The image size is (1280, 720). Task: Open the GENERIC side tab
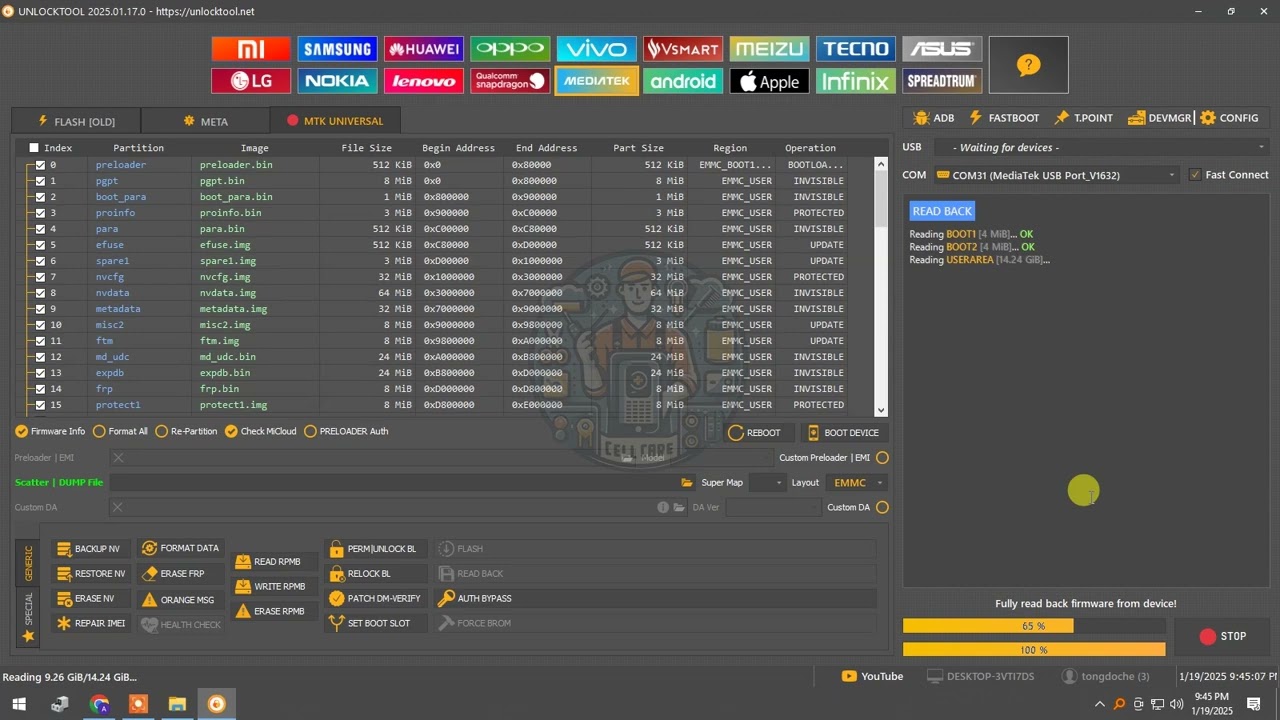click(x=28, y=563)
